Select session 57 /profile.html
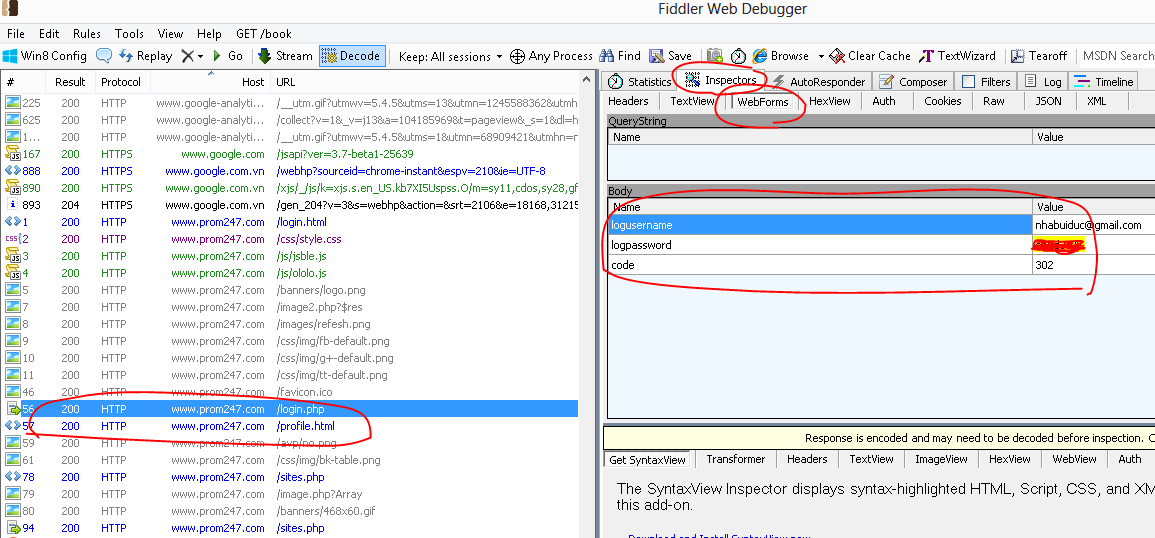 291,426
